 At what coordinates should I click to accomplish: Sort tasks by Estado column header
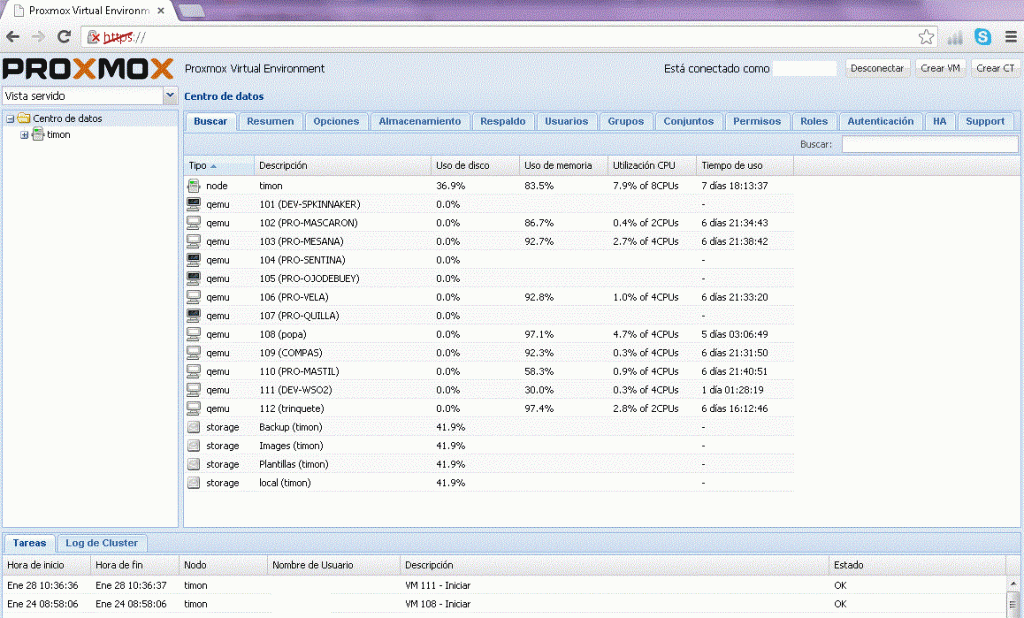click(917, 565)
